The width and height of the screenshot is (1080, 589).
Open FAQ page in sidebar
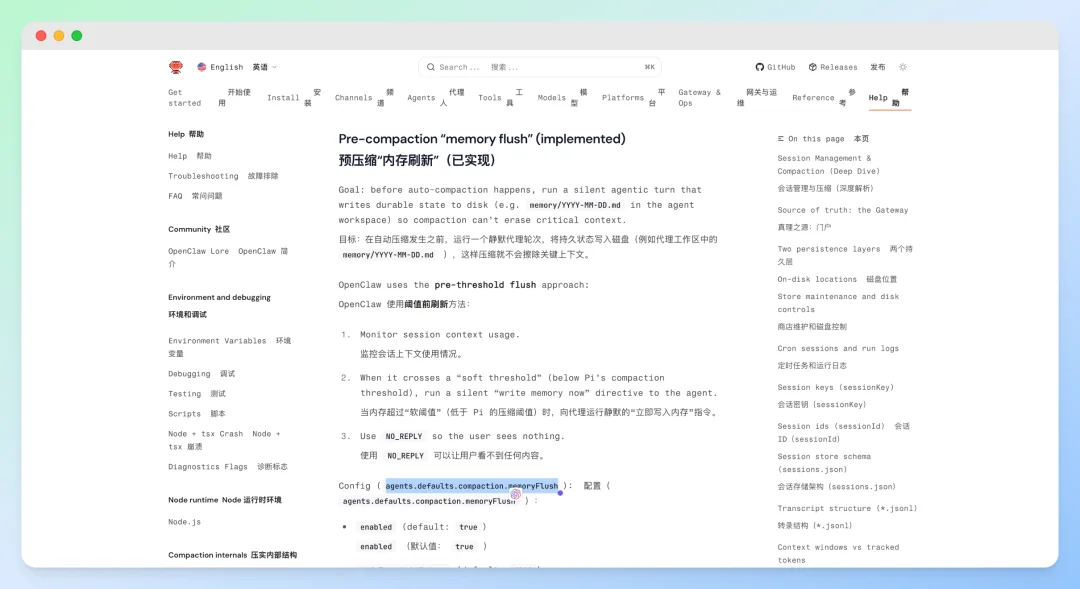[x=176, y=196]
